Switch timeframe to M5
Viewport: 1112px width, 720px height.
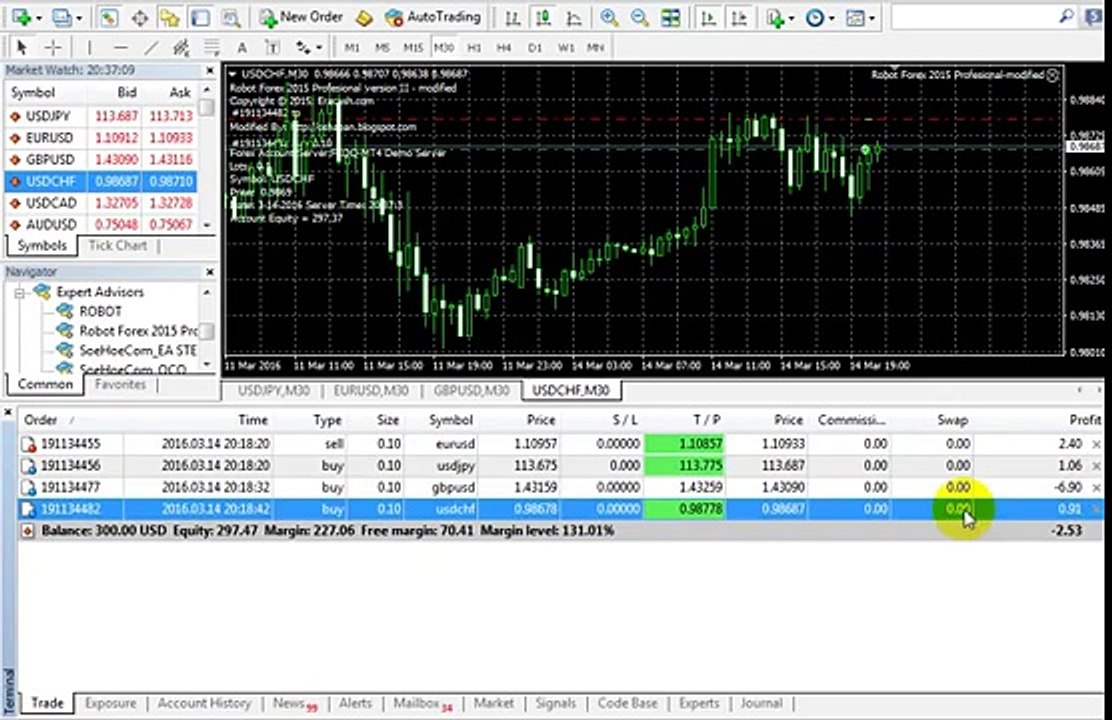[382, 48]
